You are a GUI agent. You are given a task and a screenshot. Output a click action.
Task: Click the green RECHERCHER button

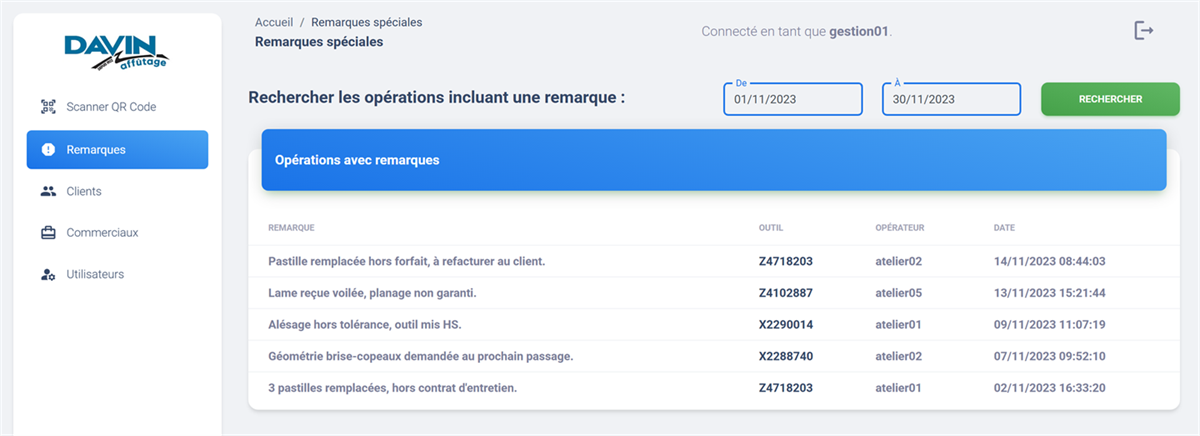[x=1110, y=99]
